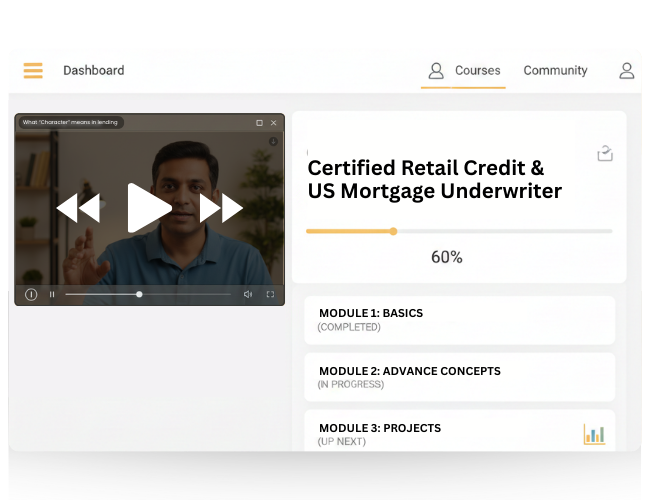Open the hamburger menu
The height and width of the screenshot is (500, 650).
click(33, 71)
